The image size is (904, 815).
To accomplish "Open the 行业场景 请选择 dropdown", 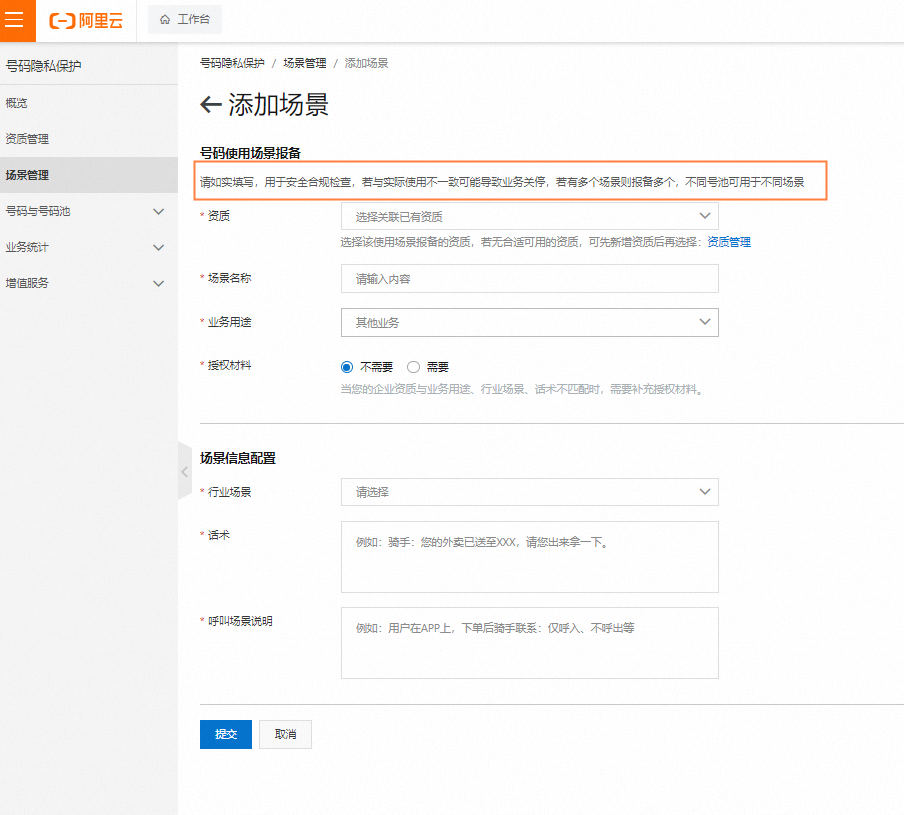I will (x=529, y=492).
